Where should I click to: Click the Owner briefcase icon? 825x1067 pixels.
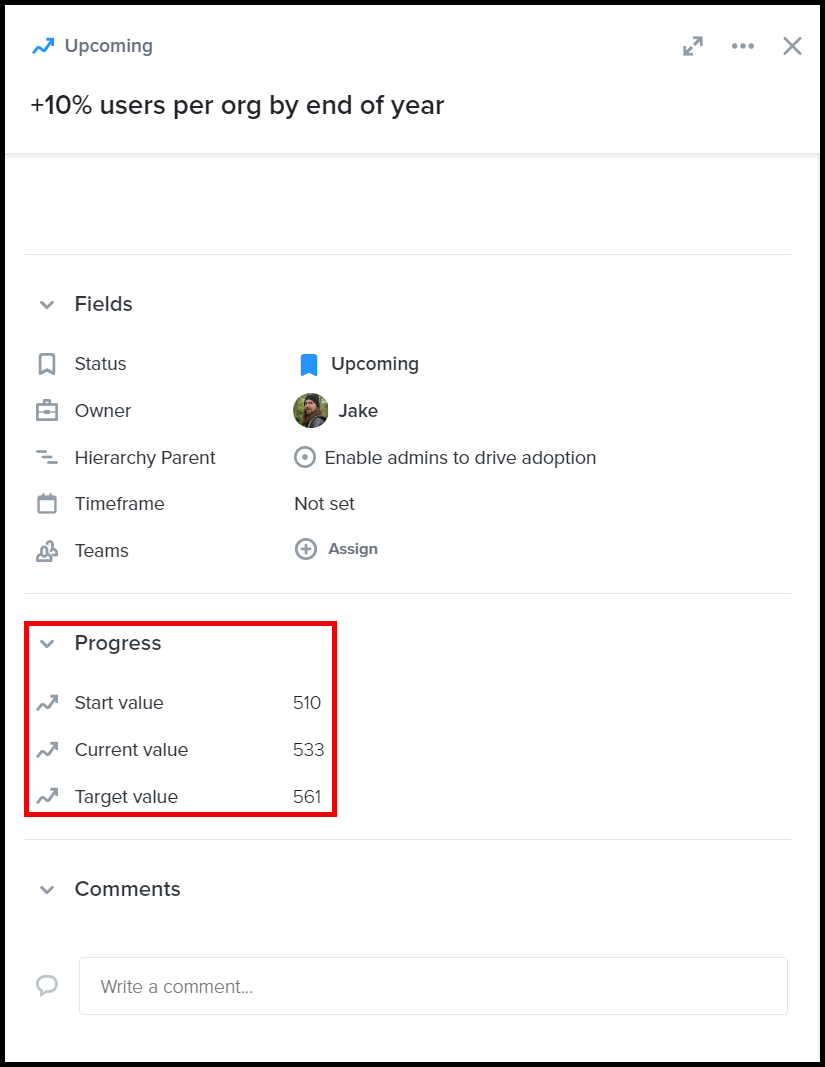click(47, 410)
